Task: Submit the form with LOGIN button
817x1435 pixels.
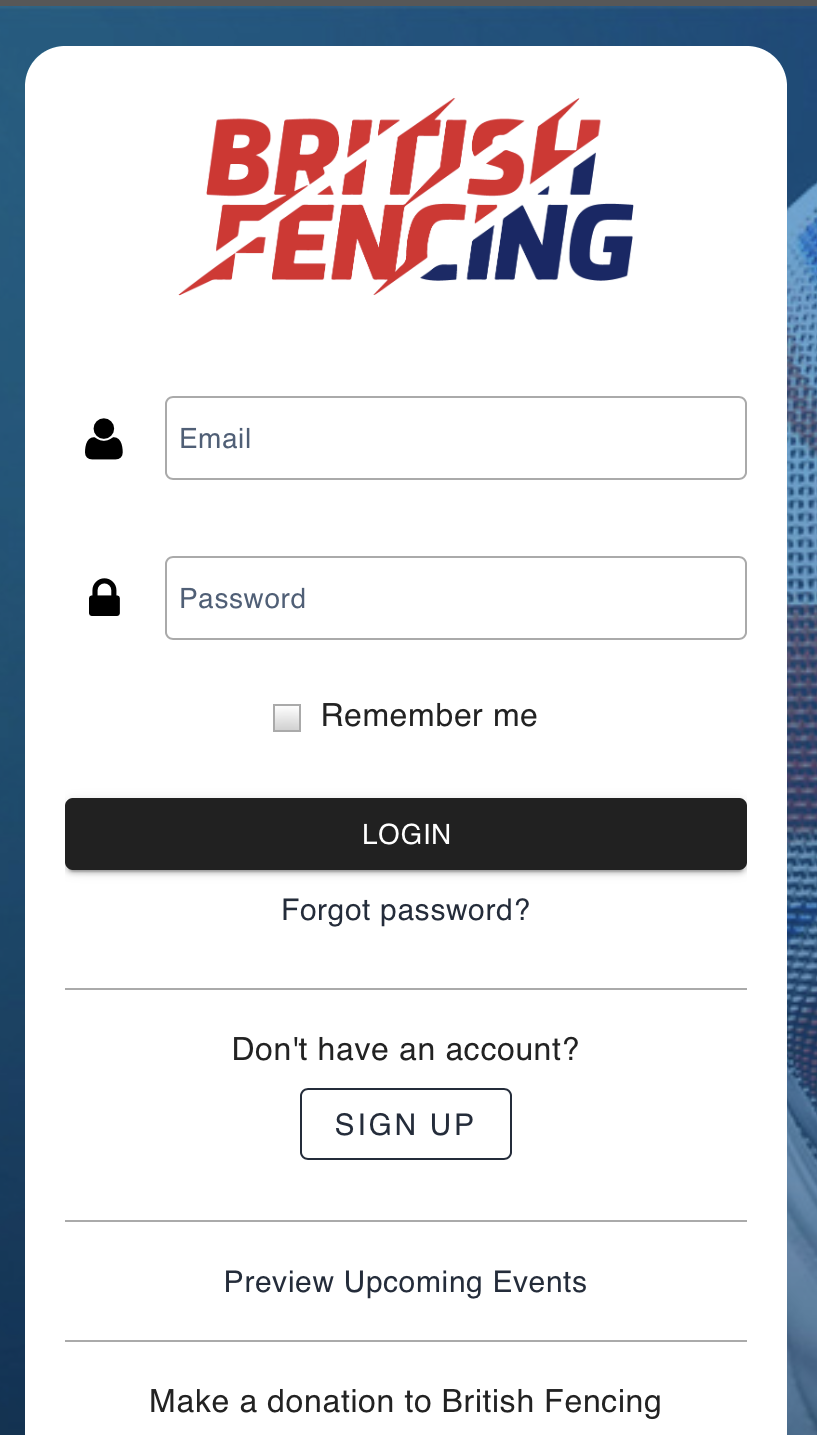Action: coord(406,834)
